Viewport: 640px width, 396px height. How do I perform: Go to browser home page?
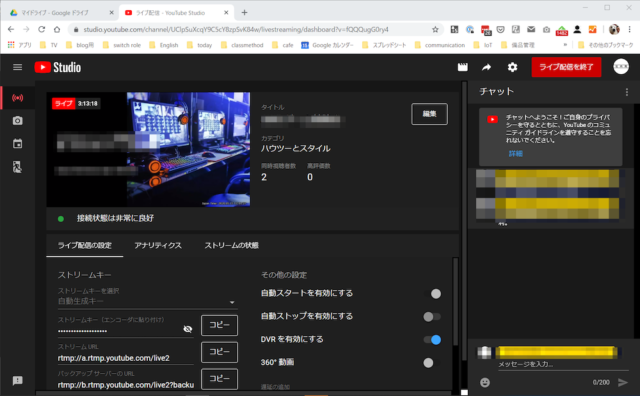click(x=57, y=29)
